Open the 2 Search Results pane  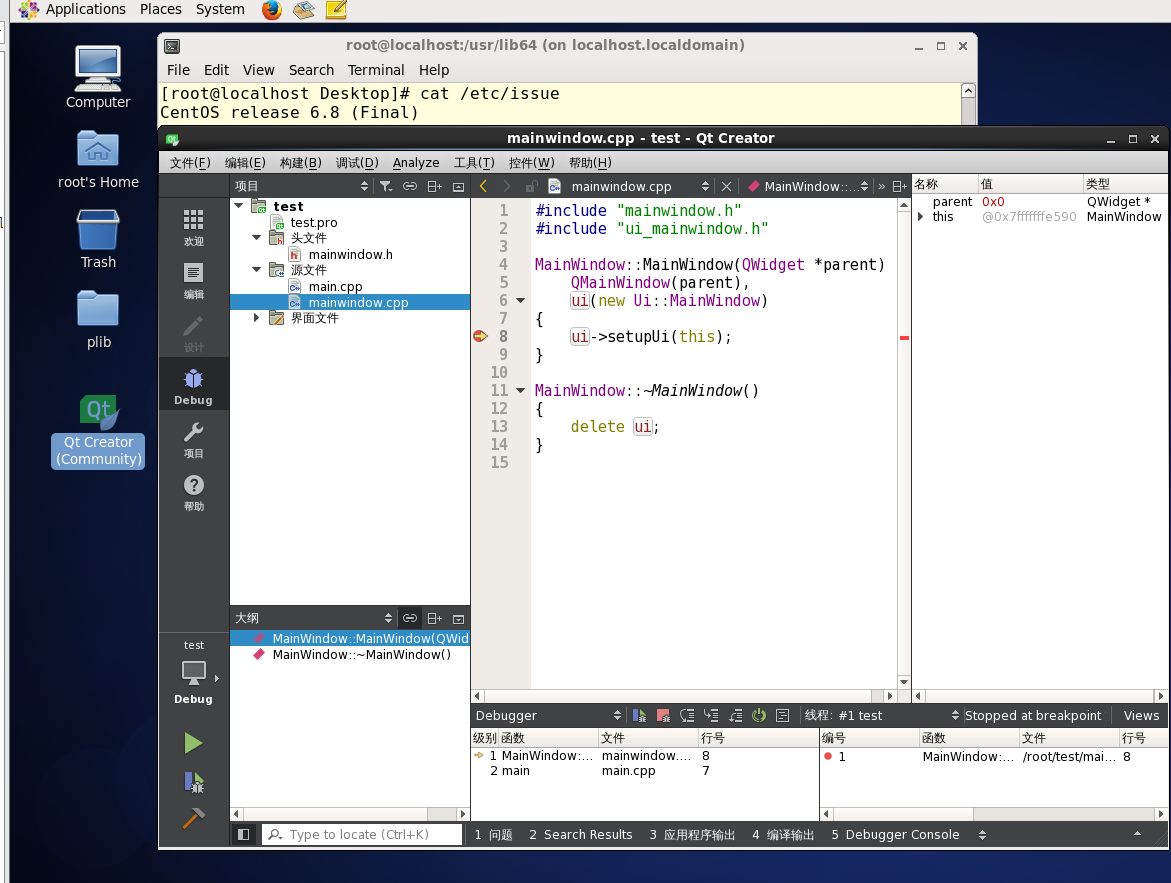tap(580, 834)
